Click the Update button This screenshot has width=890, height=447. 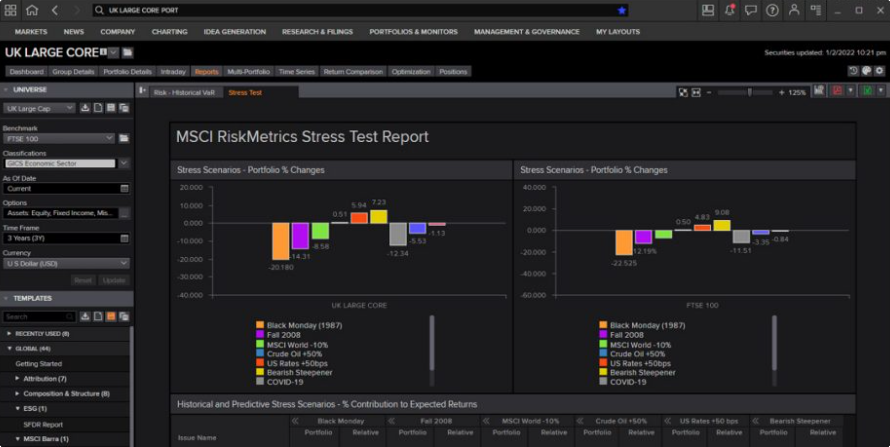point(117,280)
